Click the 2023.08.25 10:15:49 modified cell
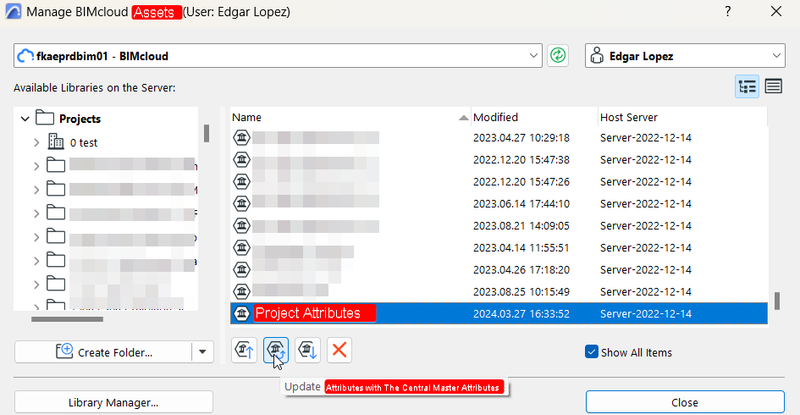This screenshot has height=415, width=800. click(x=521, y=292)
